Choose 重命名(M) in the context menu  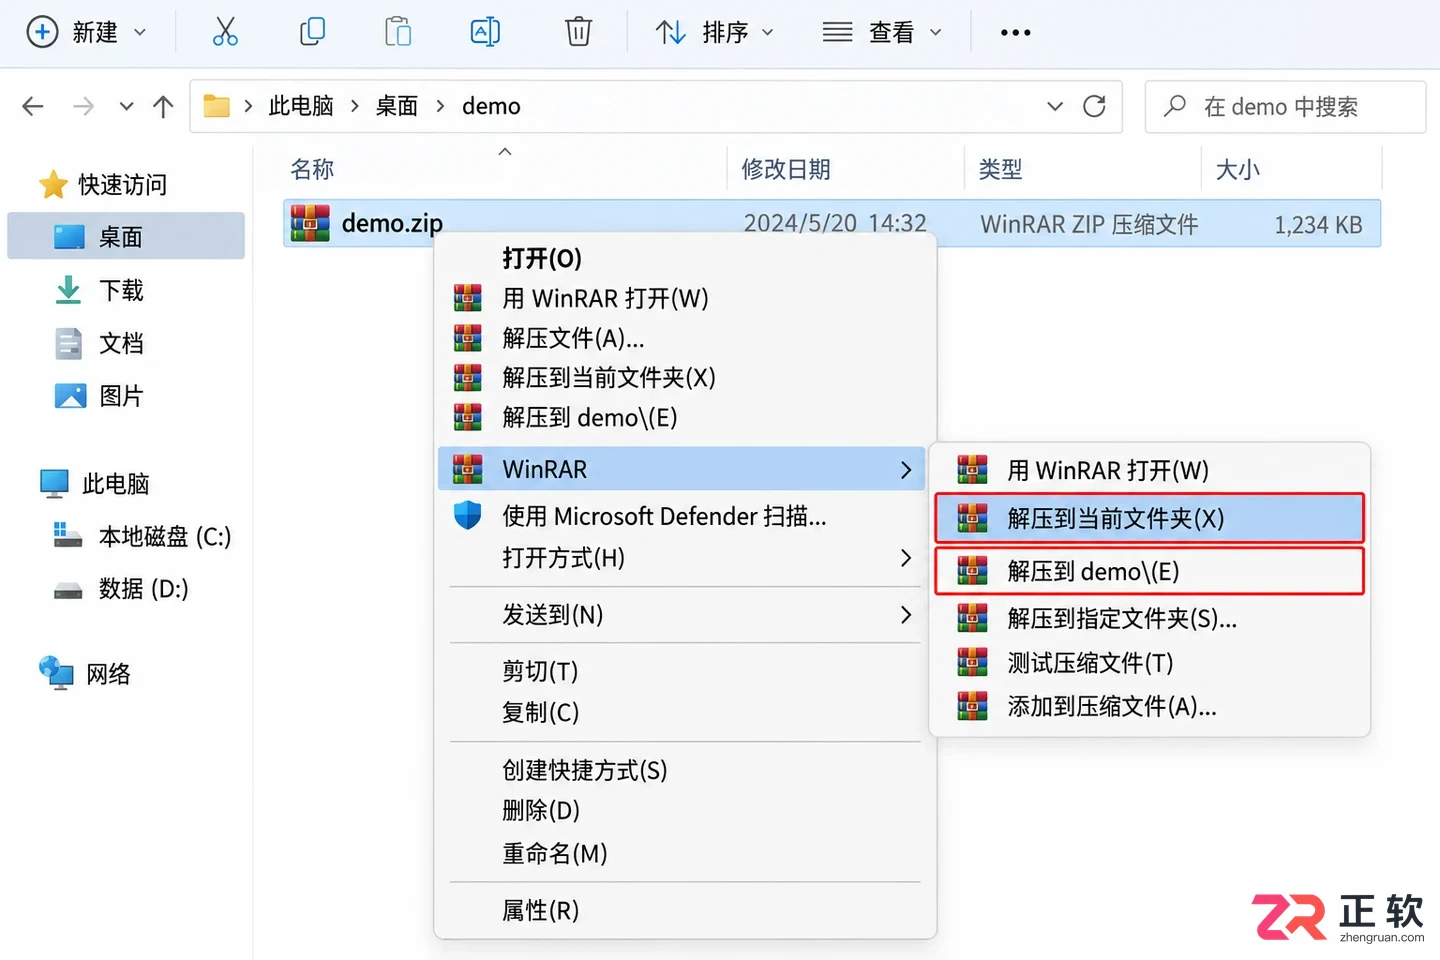tap(554, 853)
